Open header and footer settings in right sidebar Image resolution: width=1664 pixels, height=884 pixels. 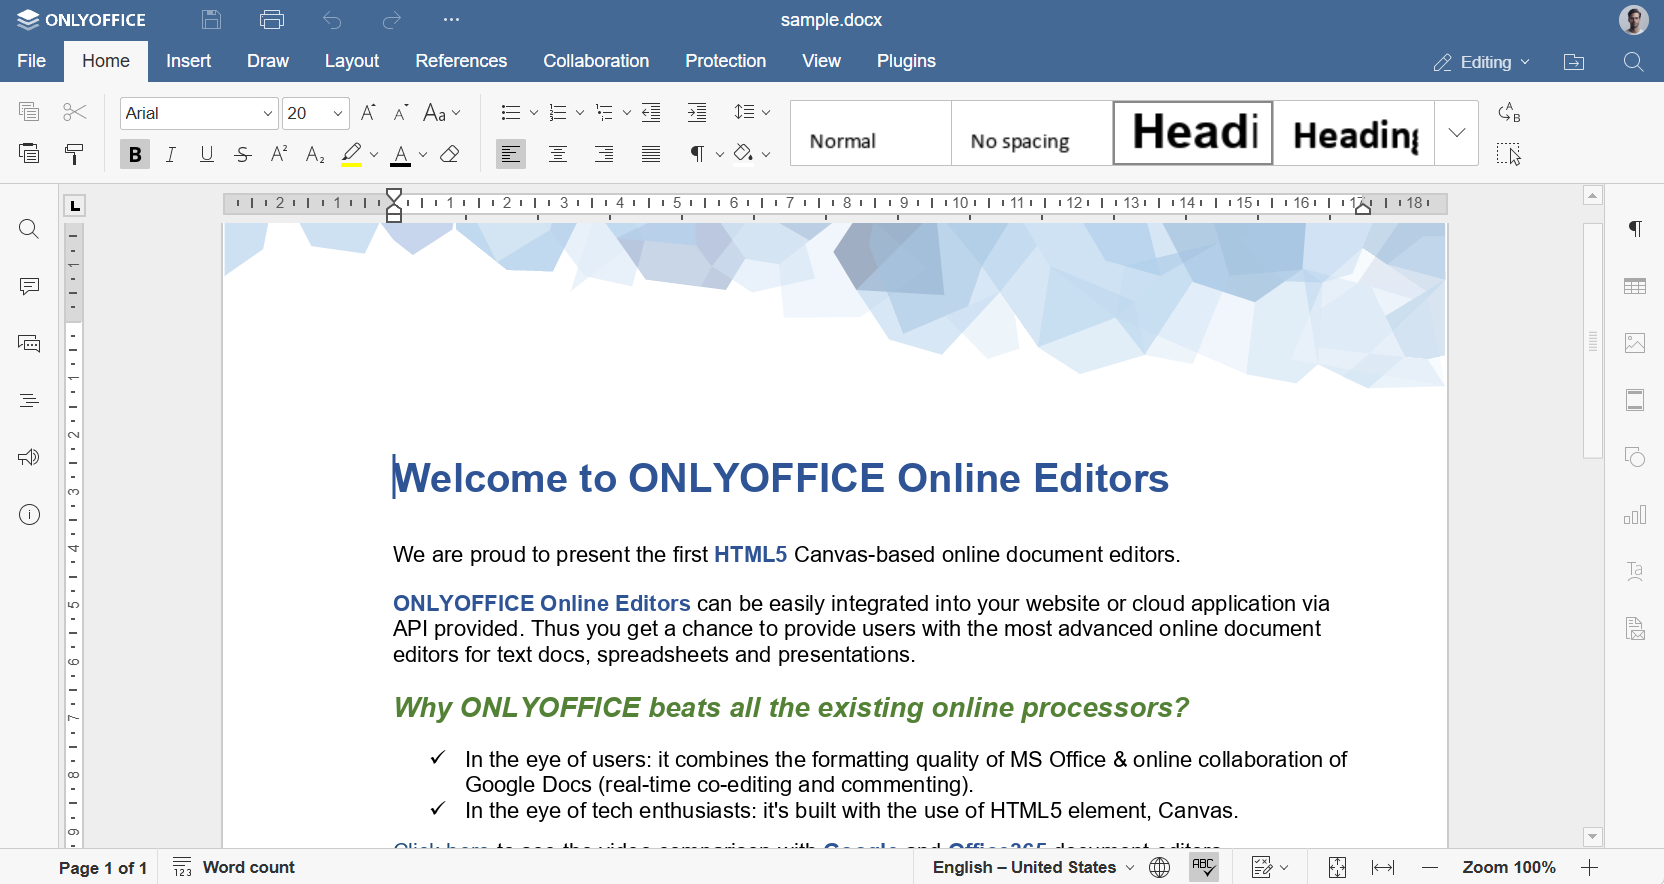click(1635, 400)
